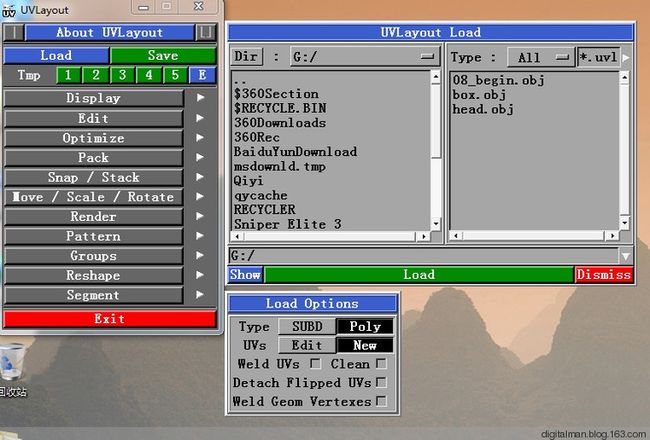650x440 pixels.
Task: Select file 08_begin.obj
Action: pyautogui.click(x=499, y=80)
